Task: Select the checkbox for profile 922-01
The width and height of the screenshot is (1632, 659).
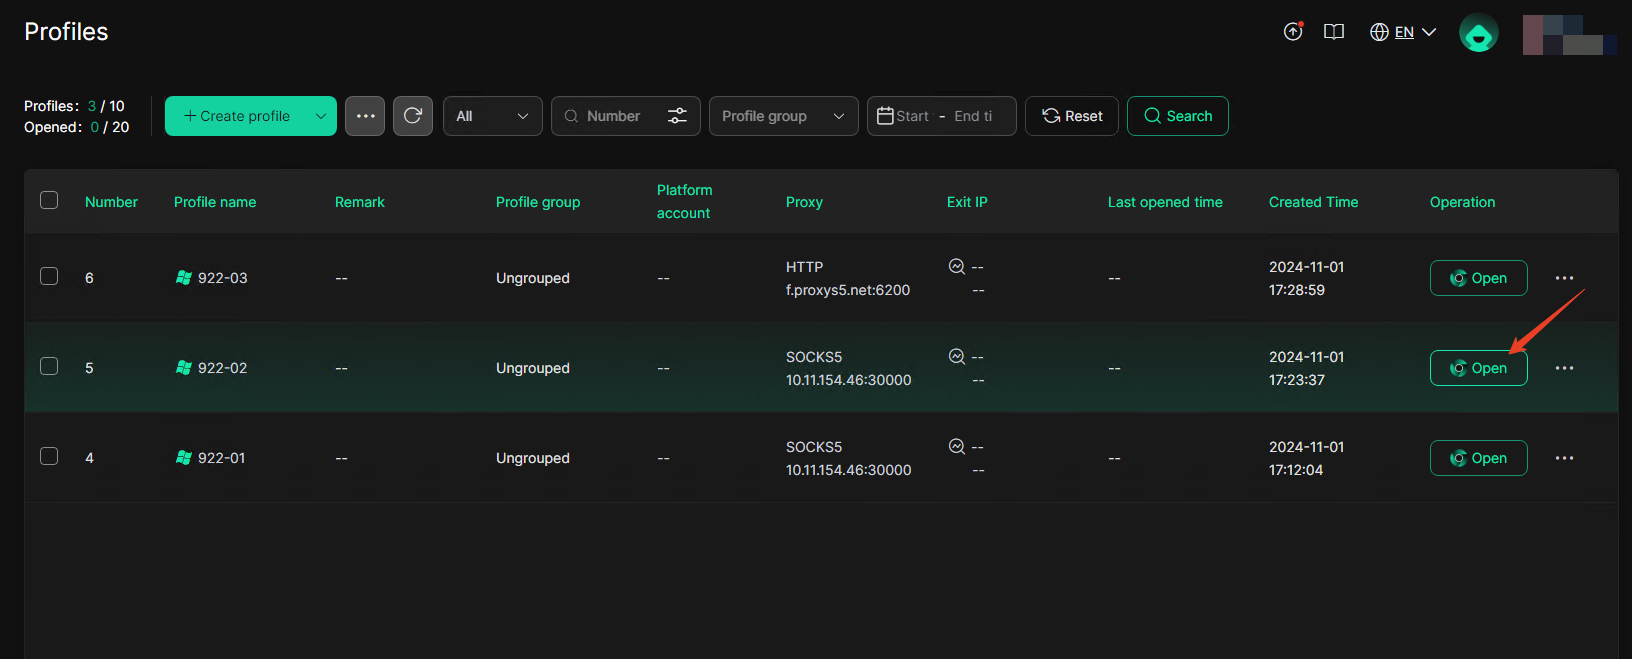Action: (x=49, y=456)
